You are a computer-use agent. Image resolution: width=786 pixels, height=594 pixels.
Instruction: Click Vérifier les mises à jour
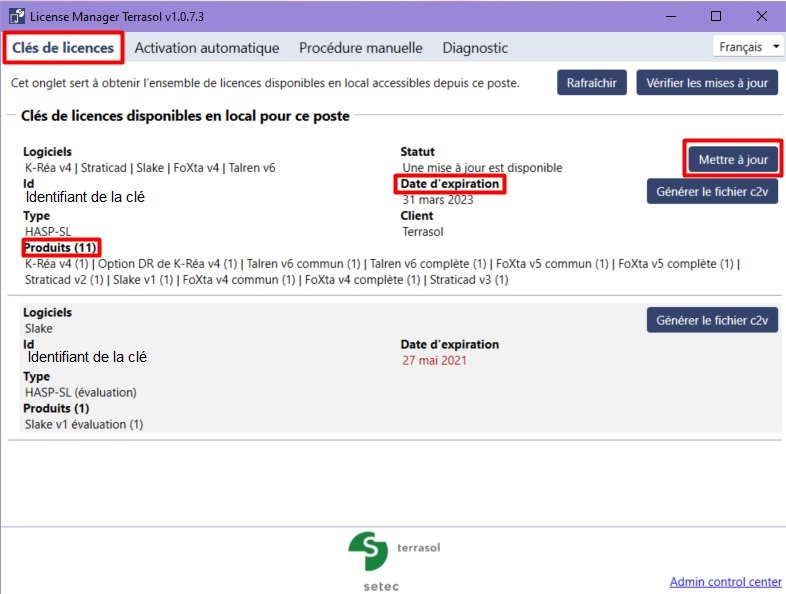[x=707, y=83]
